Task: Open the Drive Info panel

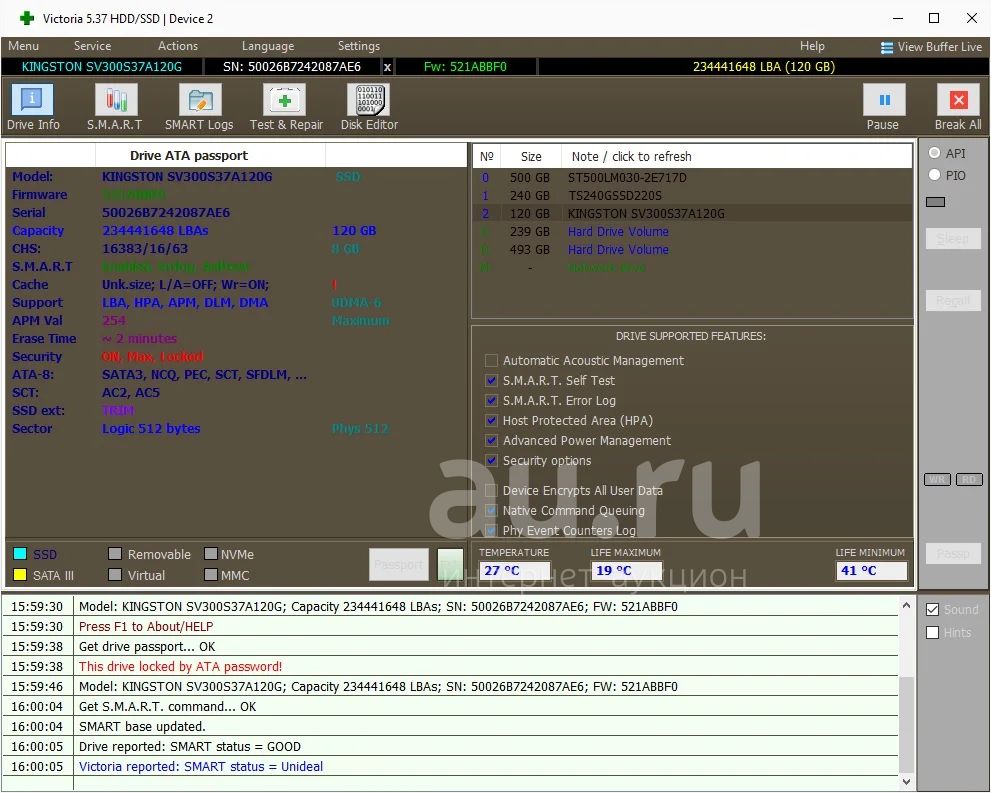Action: 32,106
